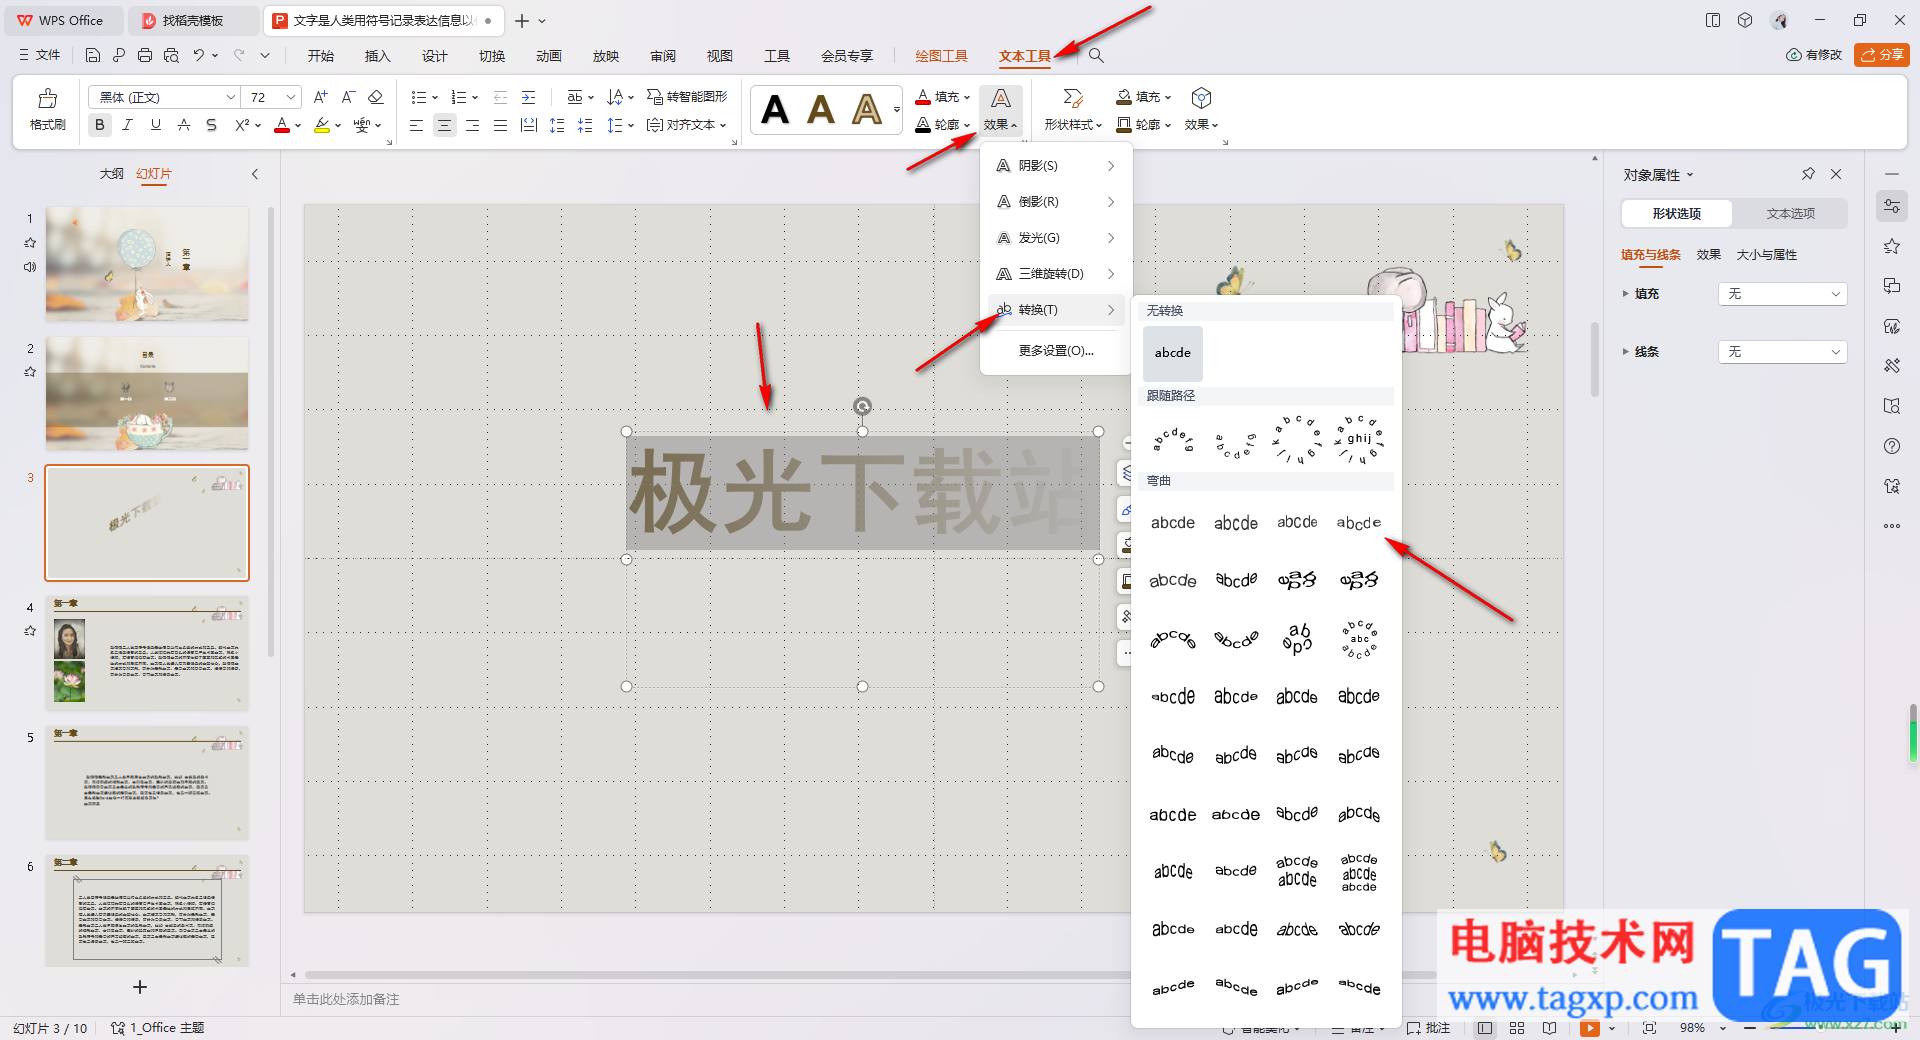
Task: Apply bullet list formatting
Action: (x=419, y=97)
